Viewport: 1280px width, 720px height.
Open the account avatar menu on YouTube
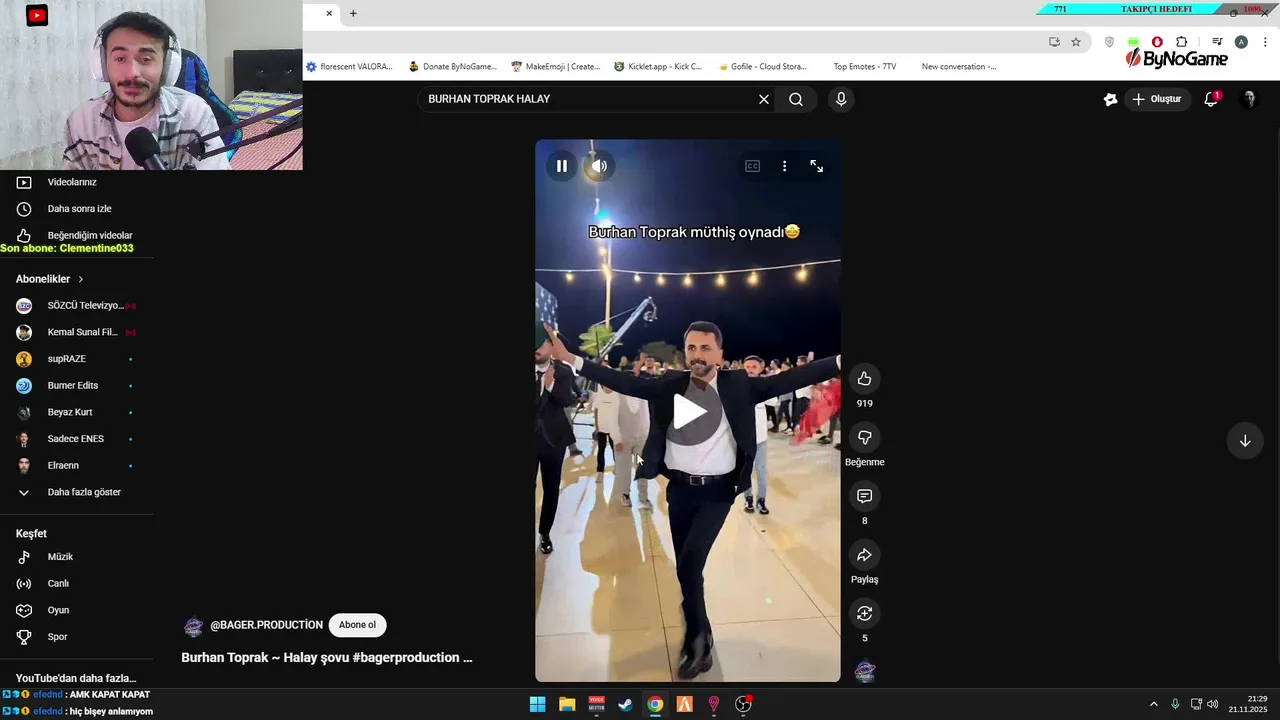1248,99
